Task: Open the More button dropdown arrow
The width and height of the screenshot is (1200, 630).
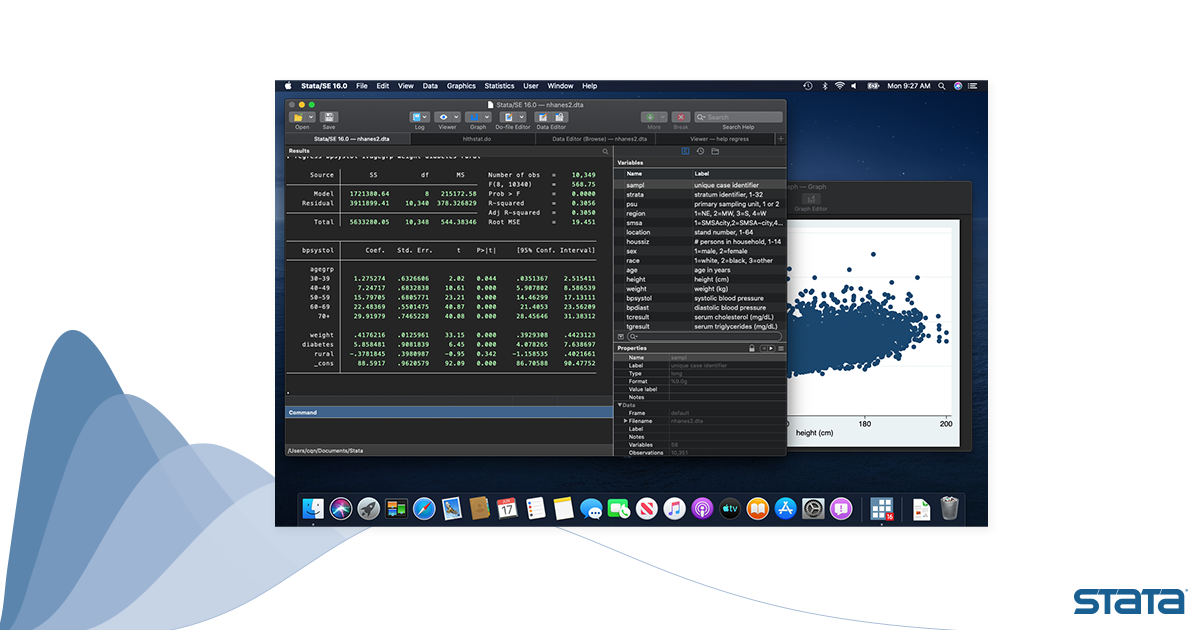Action: pyautogui.click(x=662, y=117)
